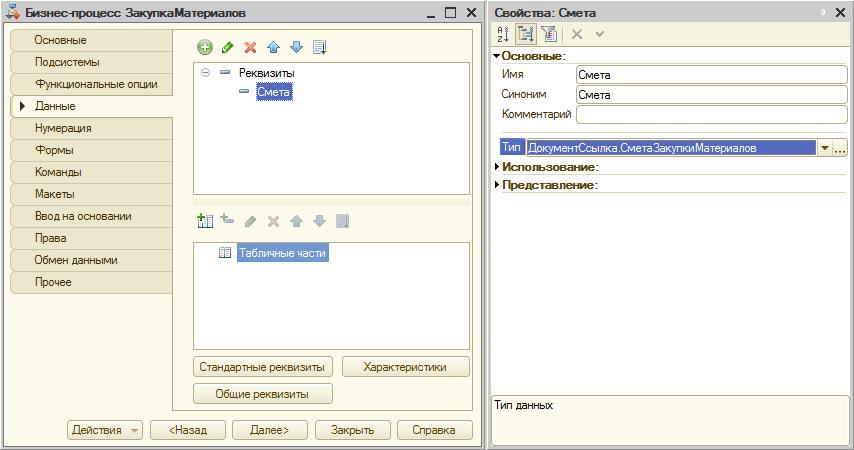Click the Комментарий input field
This screenshot has width=854, height=450.
(x=711, y=114)
